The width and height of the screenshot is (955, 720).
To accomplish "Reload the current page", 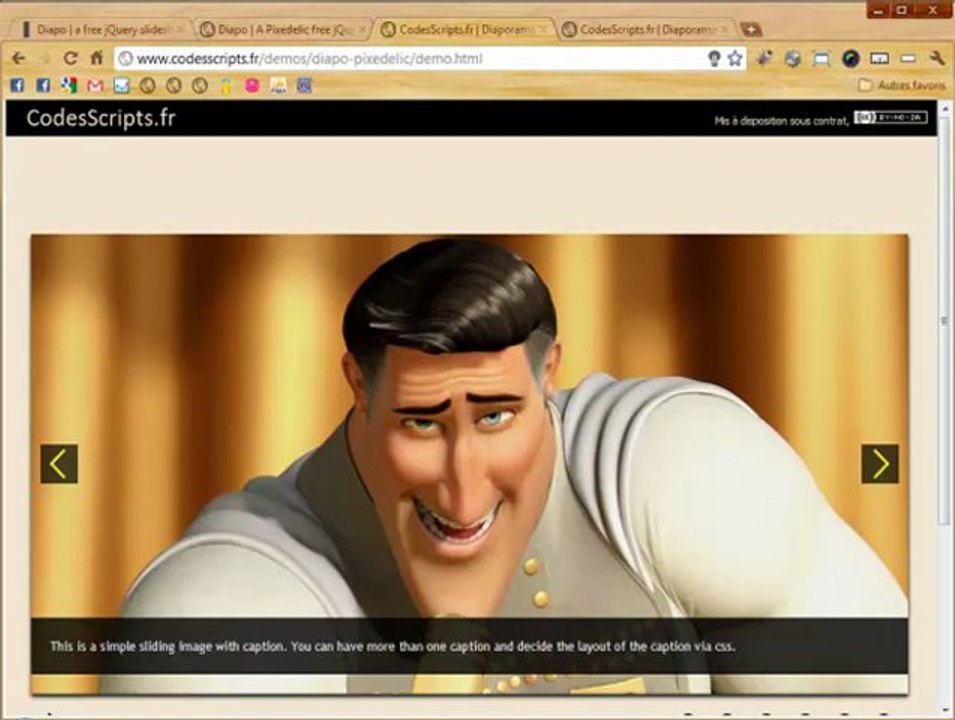I will coord(70,58).
